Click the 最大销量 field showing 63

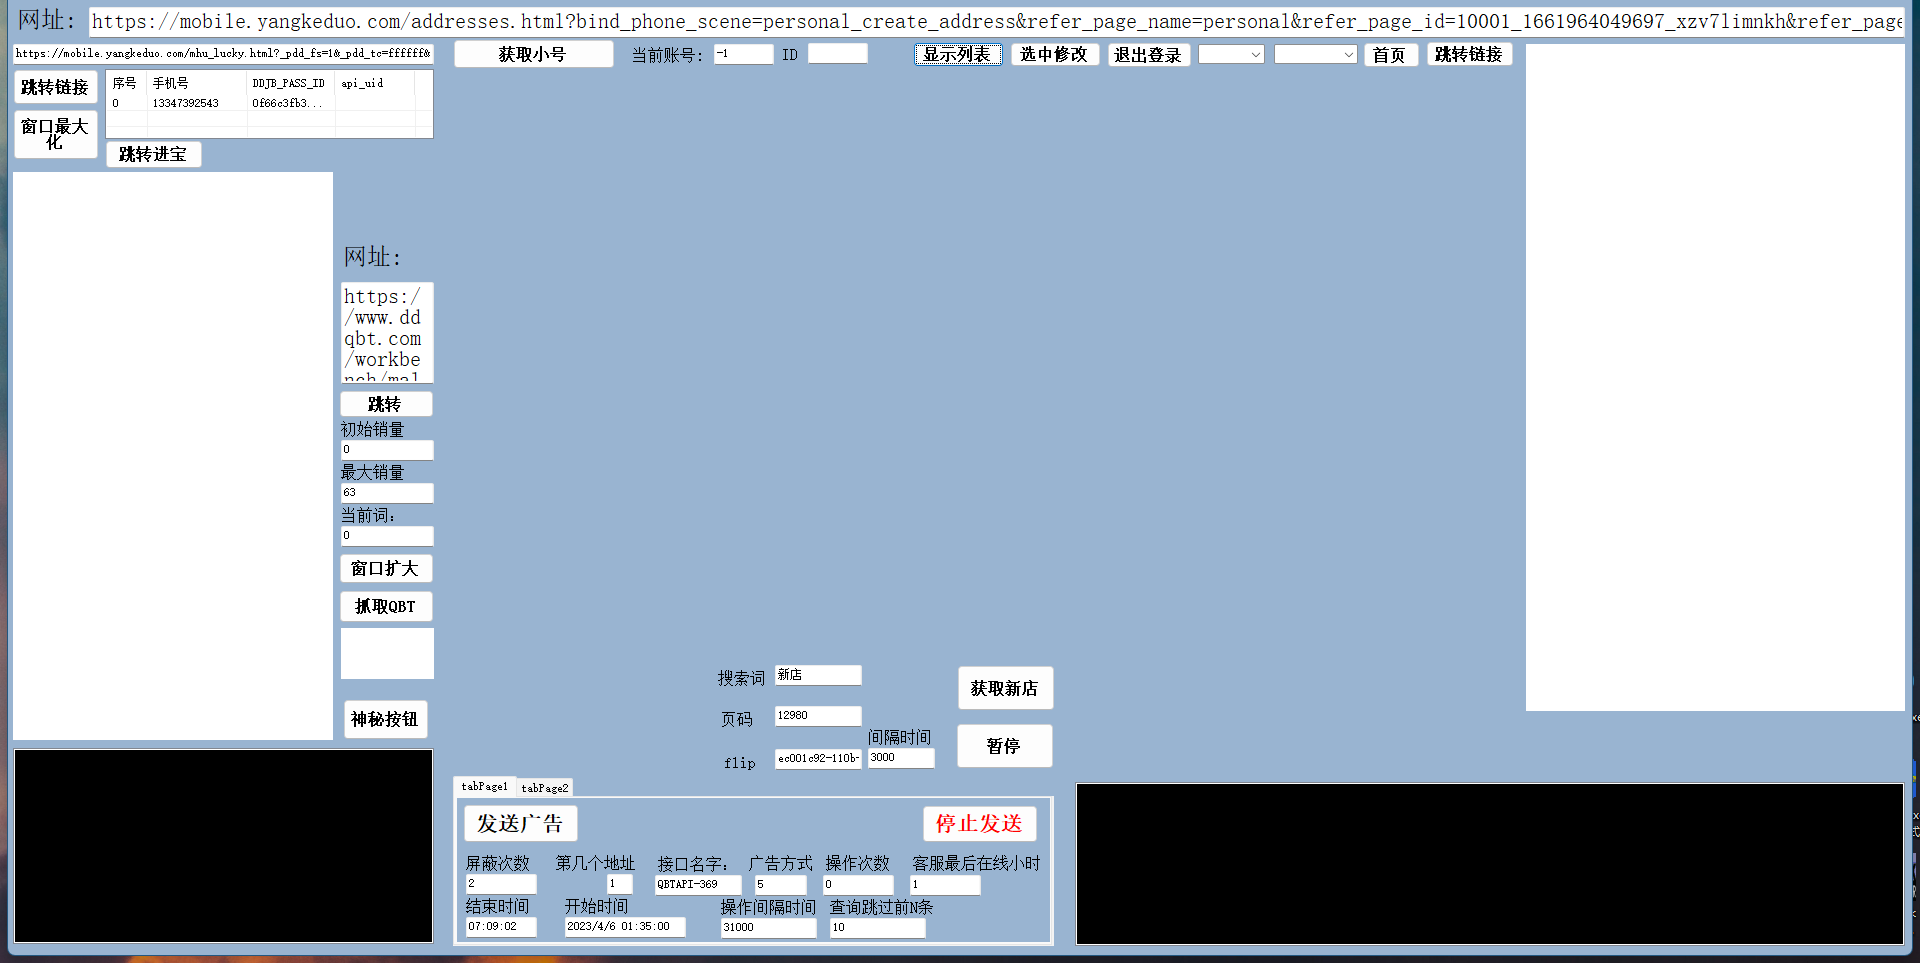coord(387,493)
